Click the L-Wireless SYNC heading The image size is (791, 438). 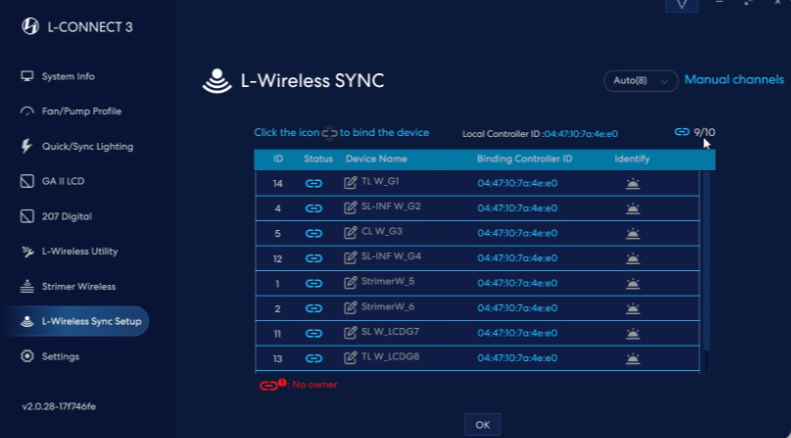pos(312,81)
